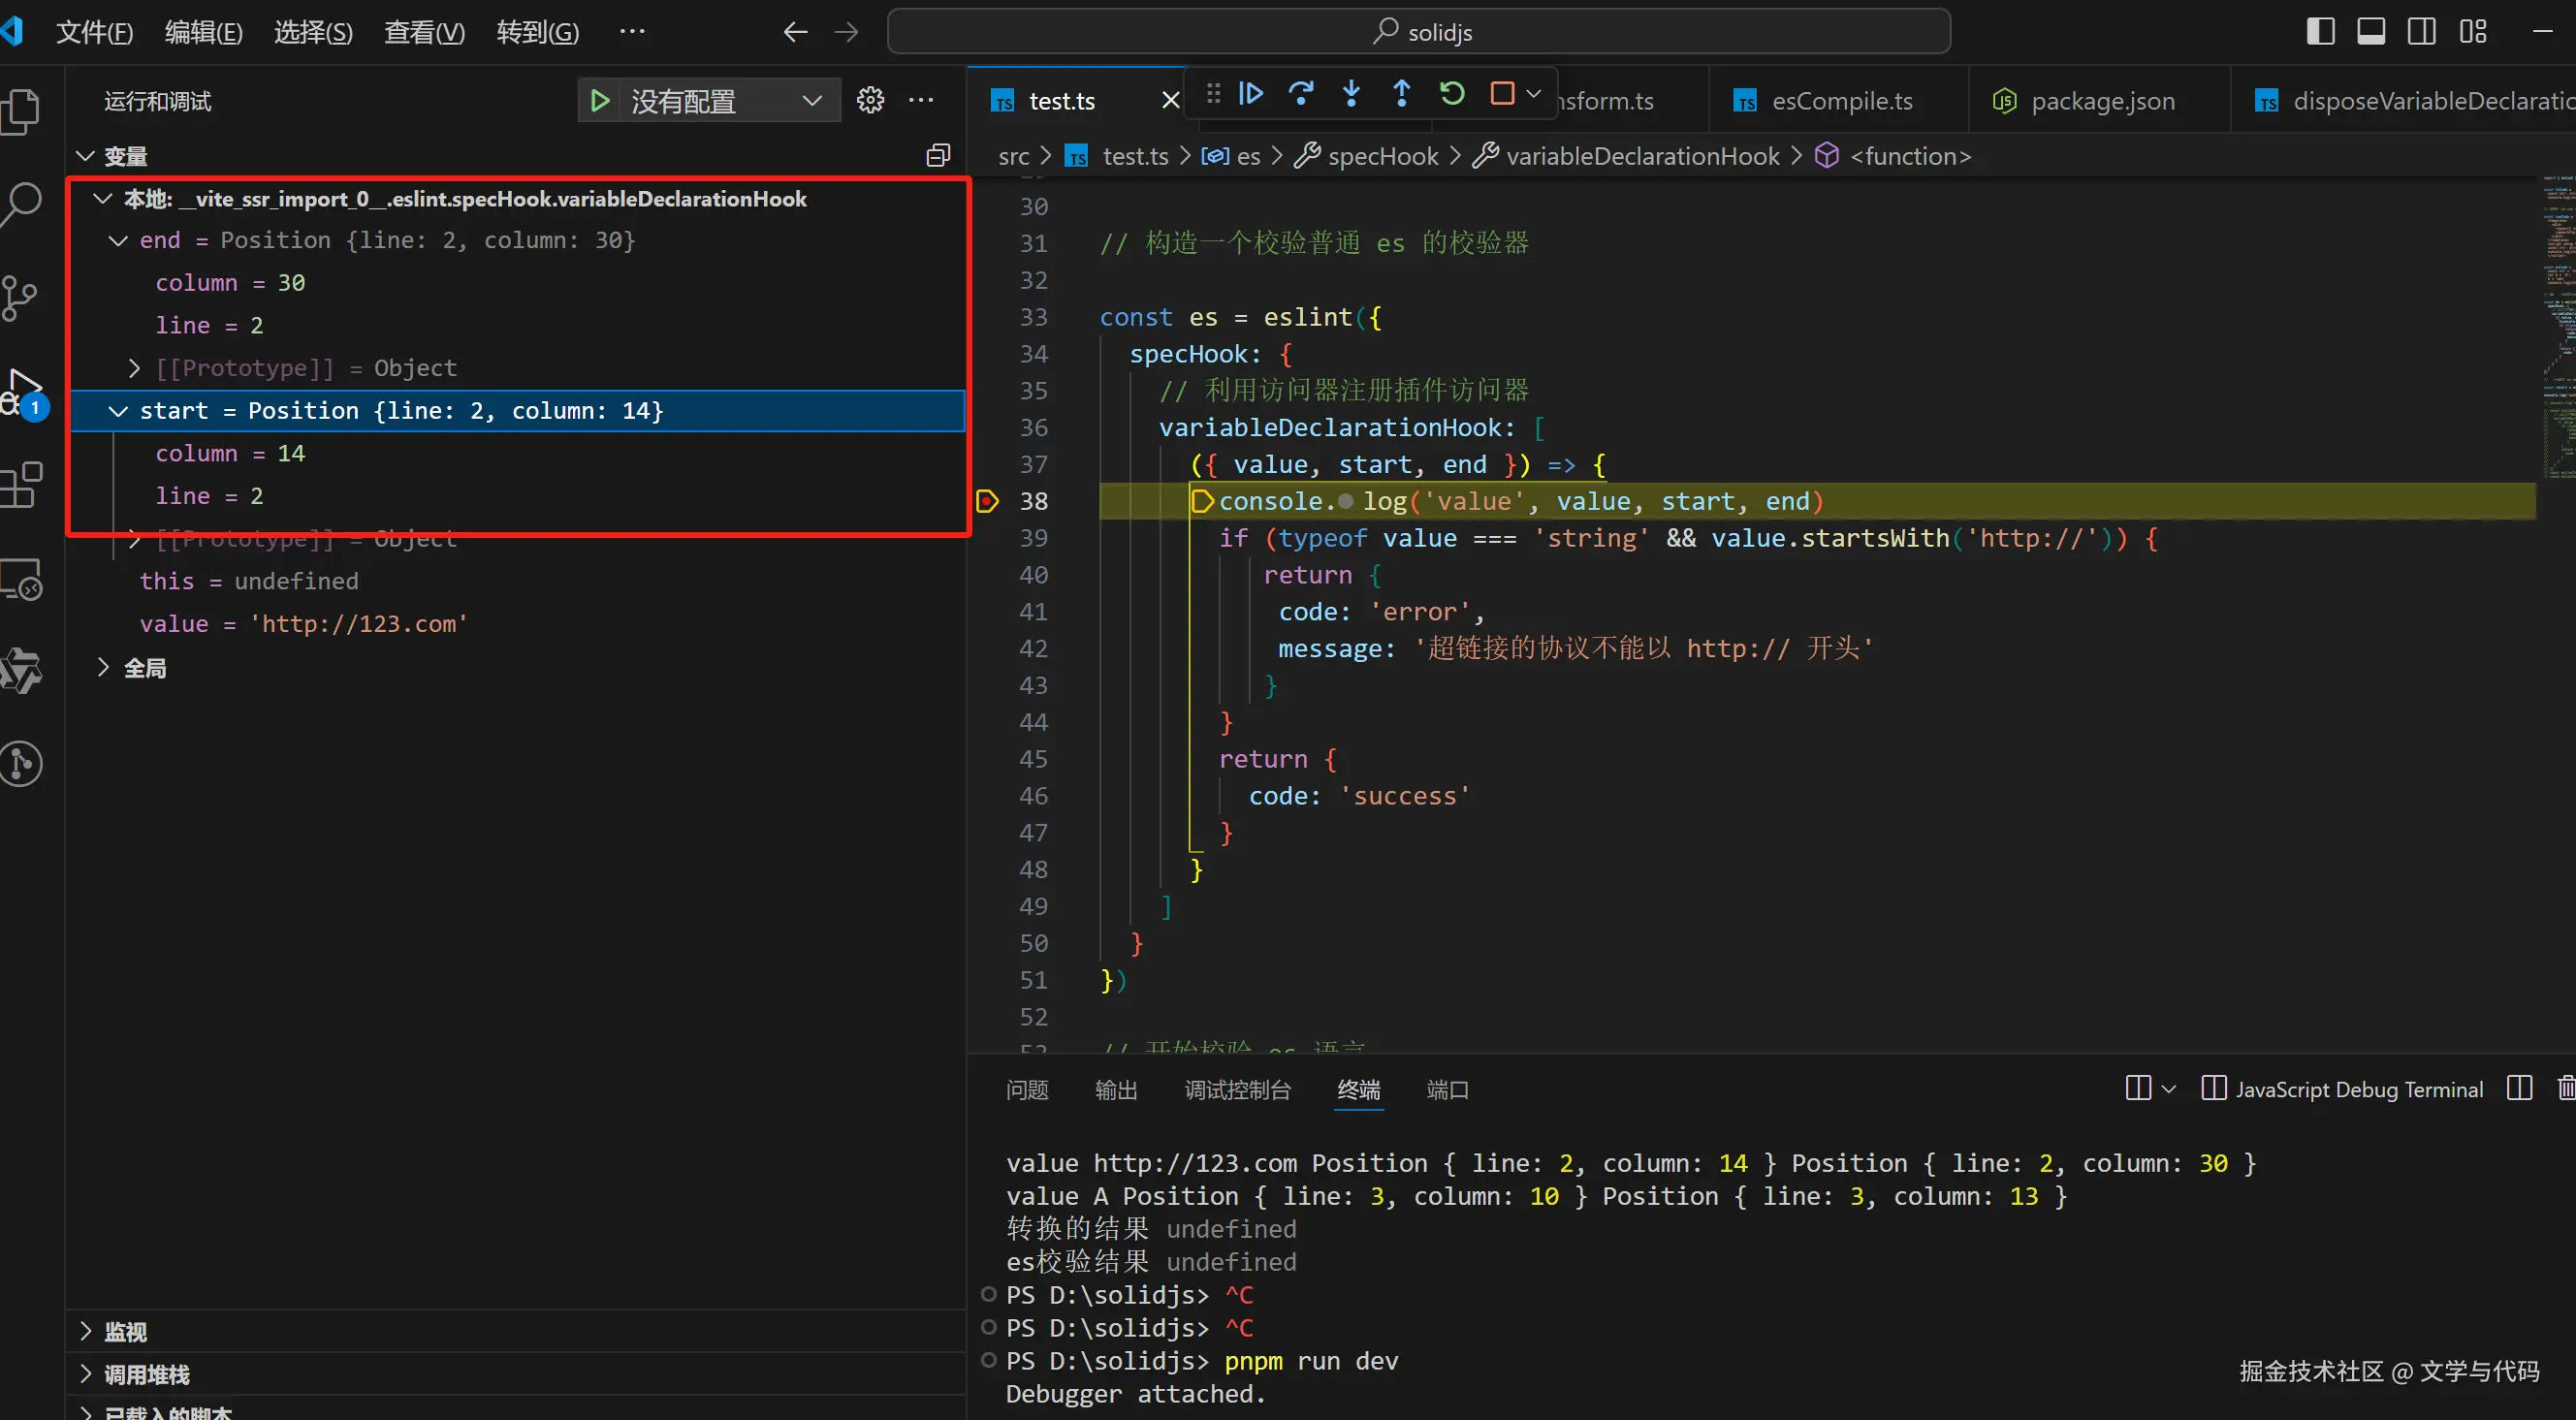Toggle the primary sidebar layout button
2576x1420 pixels.
point(2320,32)
